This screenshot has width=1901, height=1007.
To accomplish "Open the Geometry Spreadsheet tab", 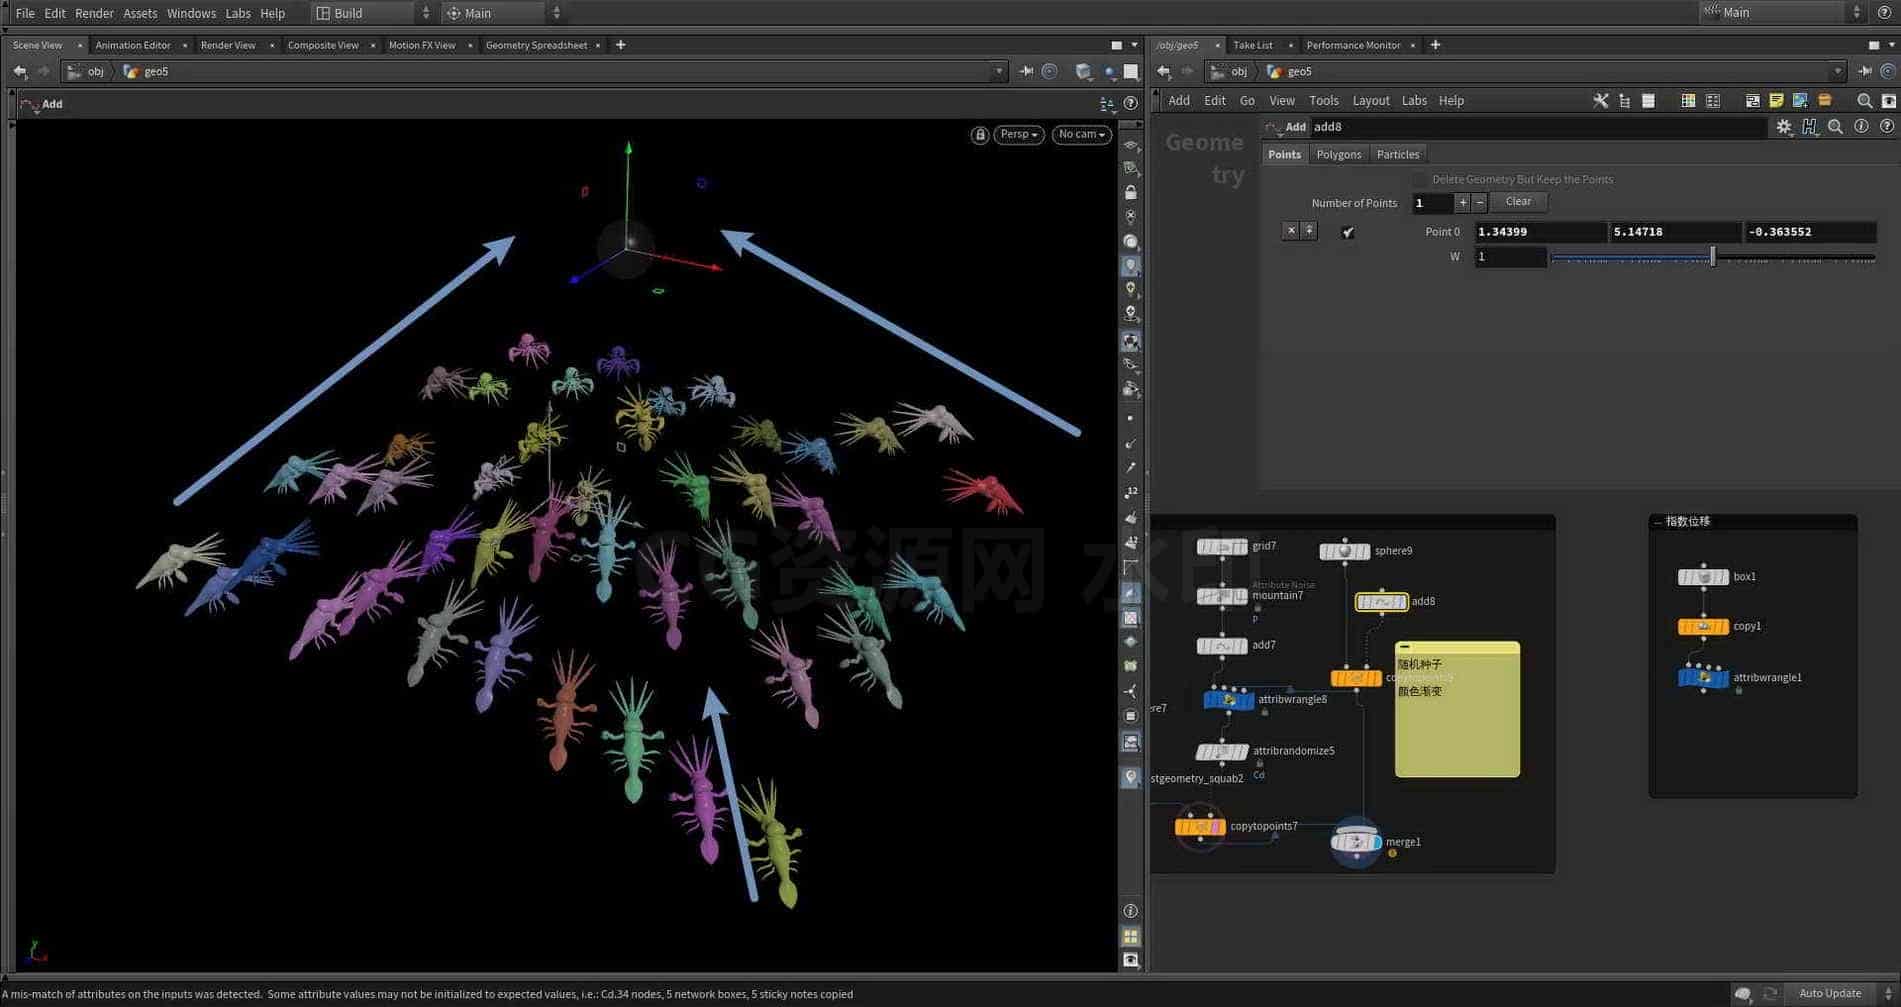I will [x=536, y=45].
